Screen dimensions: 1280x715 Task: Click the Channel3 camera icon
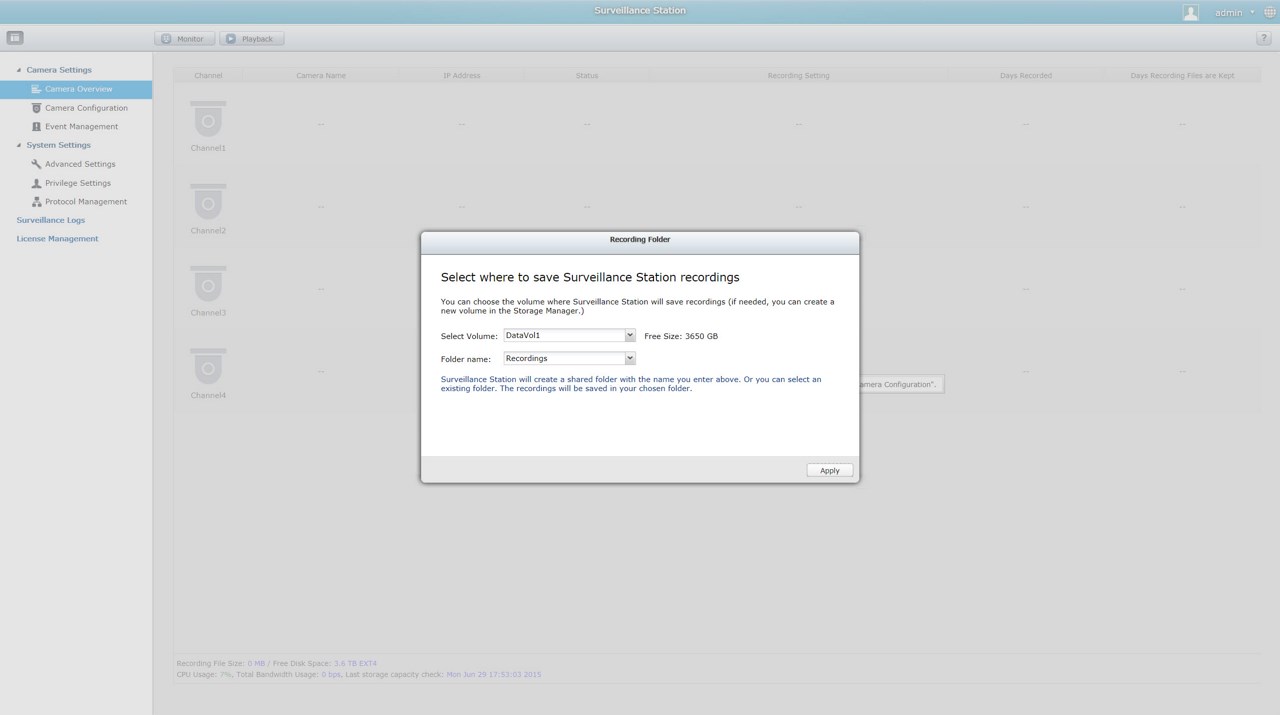click(208, 284)
